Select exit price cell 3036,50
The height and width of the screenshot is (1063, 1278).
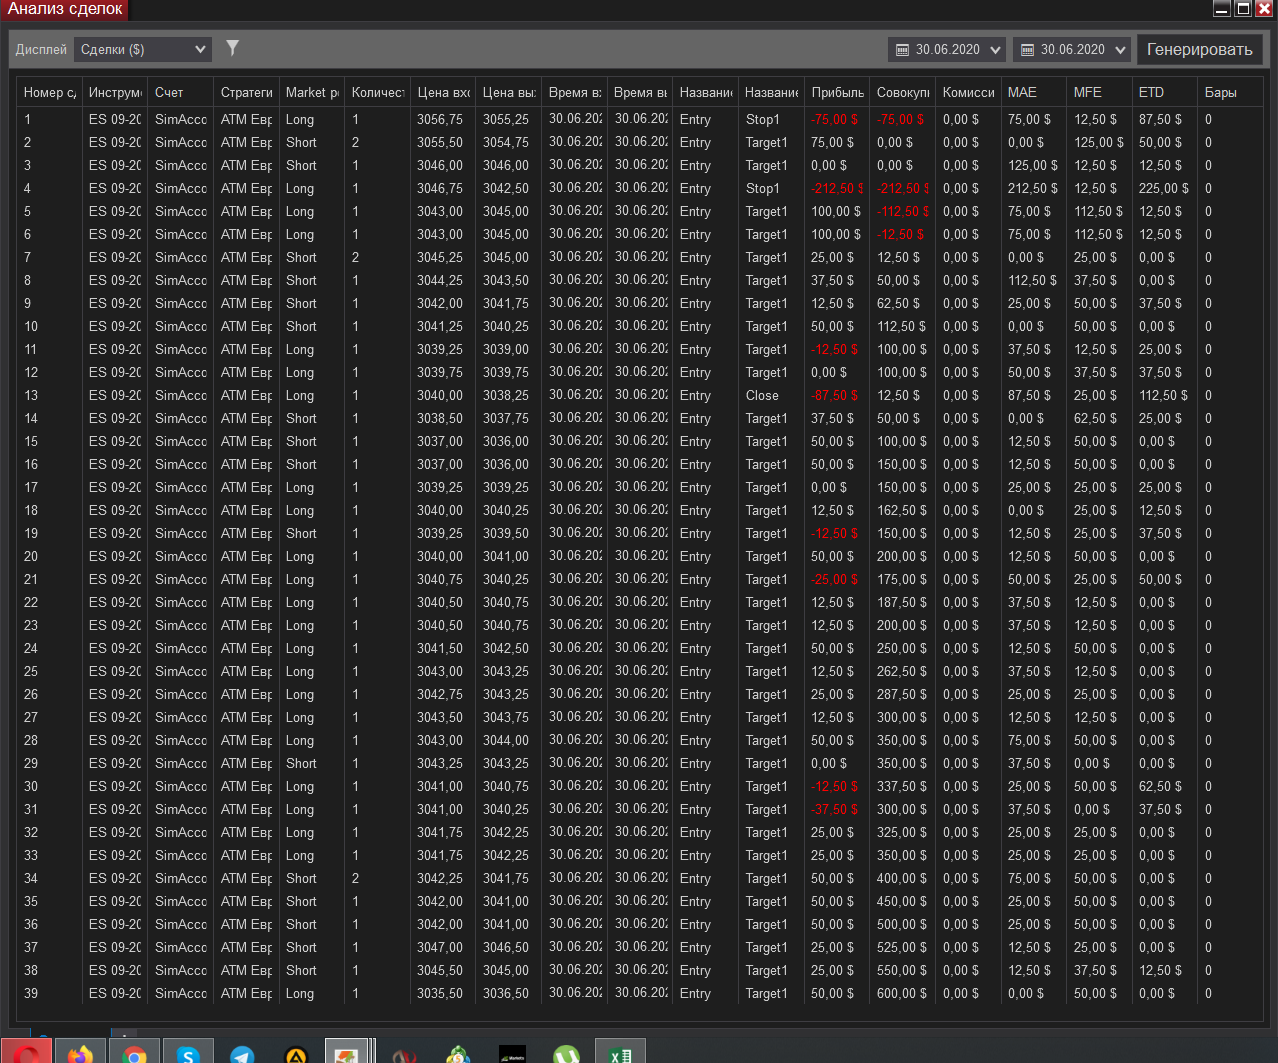506,993
